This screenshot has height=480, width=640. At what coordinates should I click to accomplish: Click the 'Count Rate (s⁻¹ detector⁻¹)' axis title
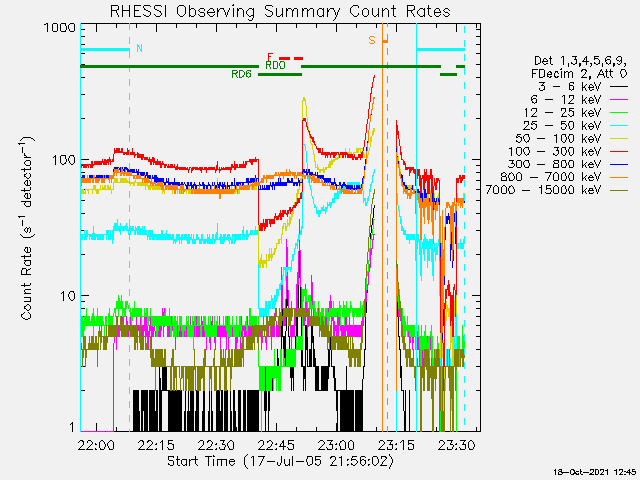click(27, 229)
